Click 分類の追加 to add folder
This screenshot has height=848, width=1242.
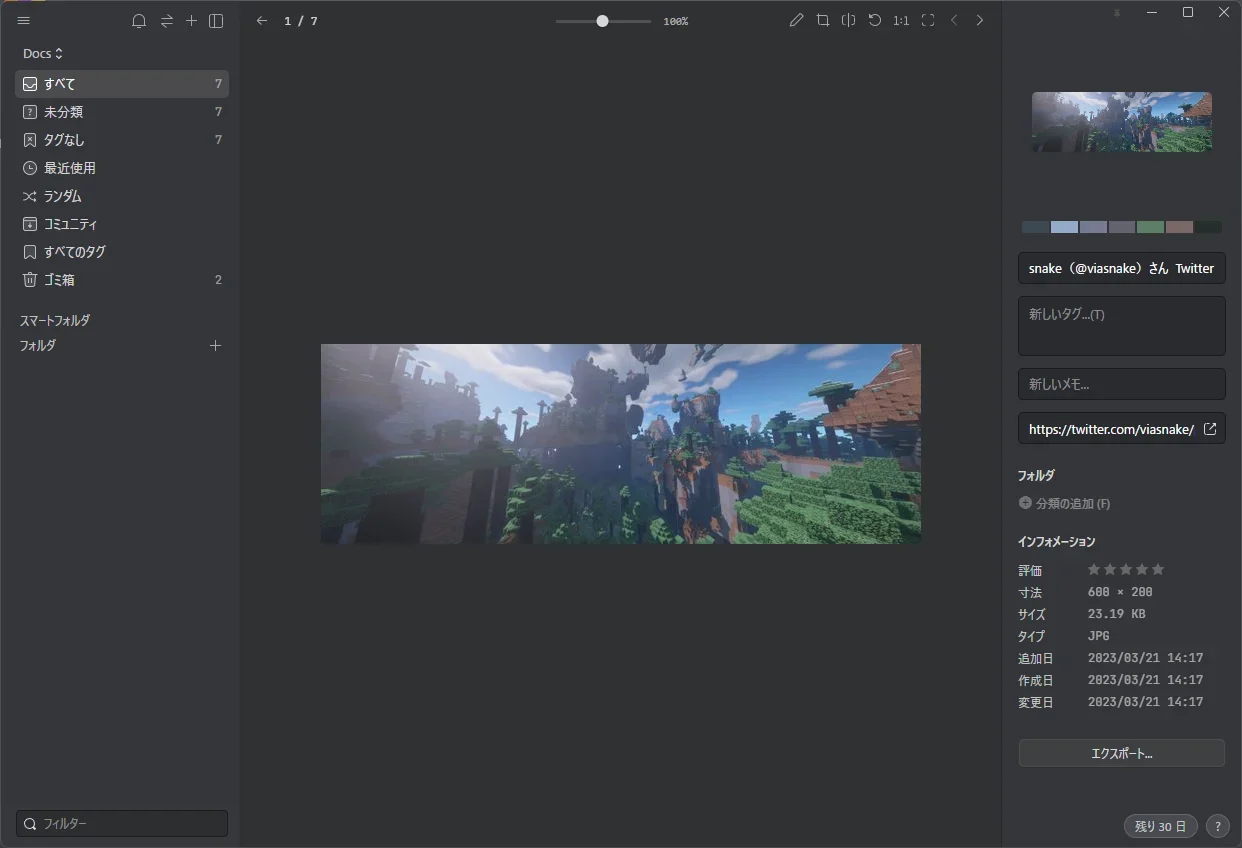click(1073, 503)
